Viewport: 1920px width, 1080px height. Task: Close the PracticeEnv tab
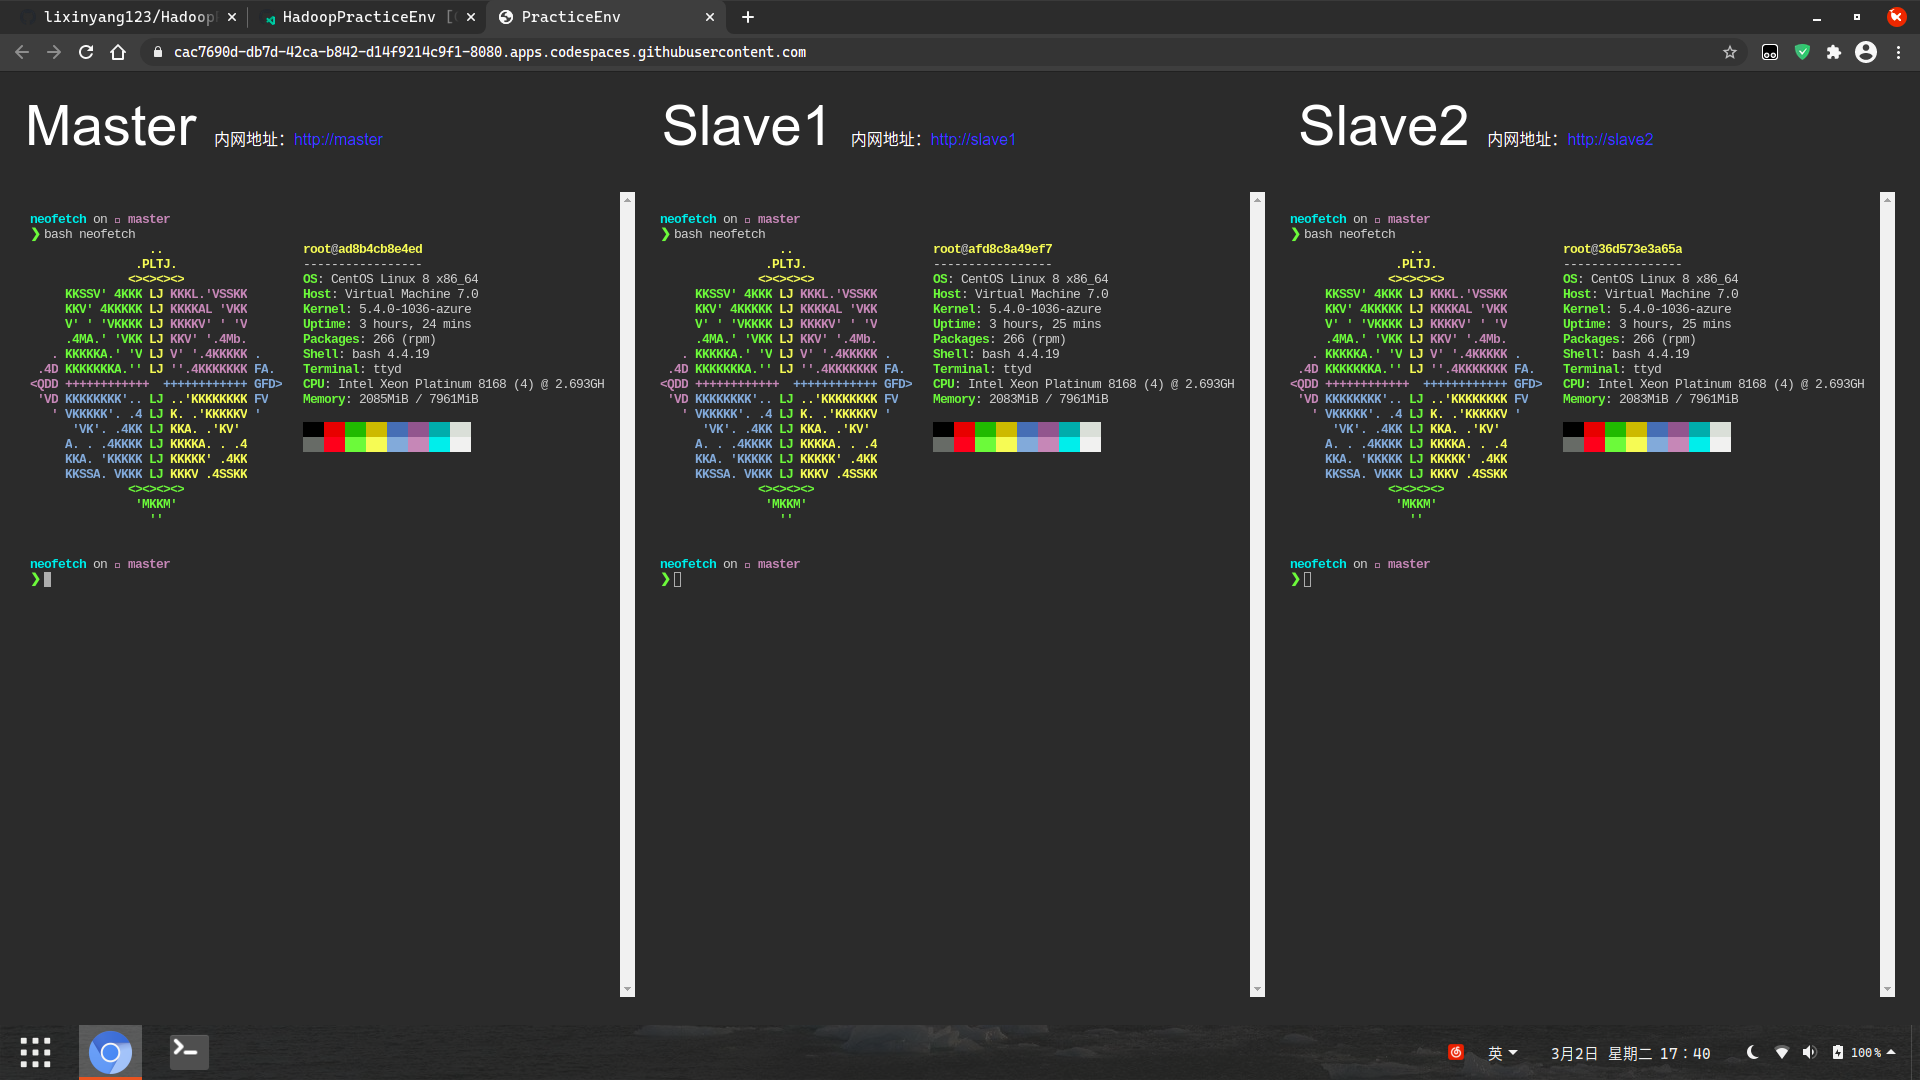tap(710, 17)
